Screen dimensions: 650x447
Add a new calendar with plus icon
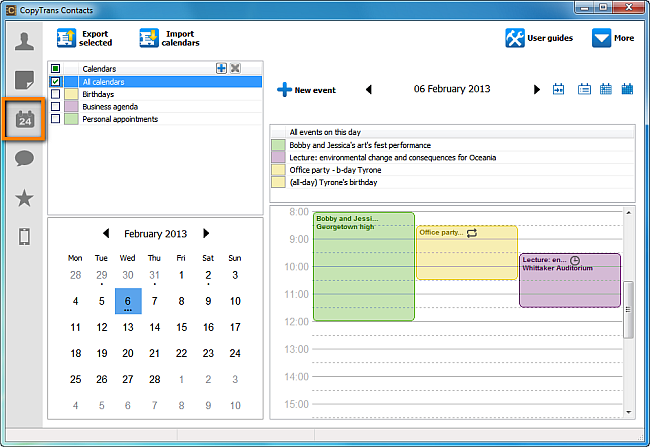pyautogui.click(x=221, y=68)
